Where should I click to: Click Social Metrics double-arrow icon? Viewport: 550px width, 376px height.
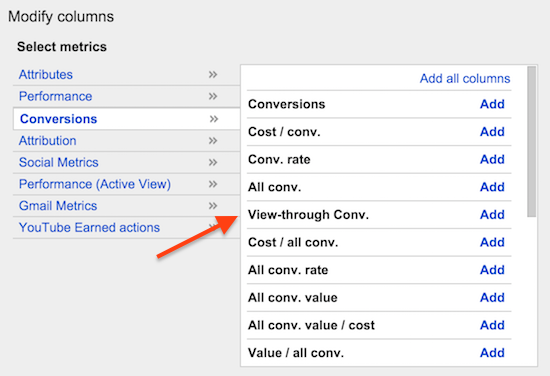213,162
